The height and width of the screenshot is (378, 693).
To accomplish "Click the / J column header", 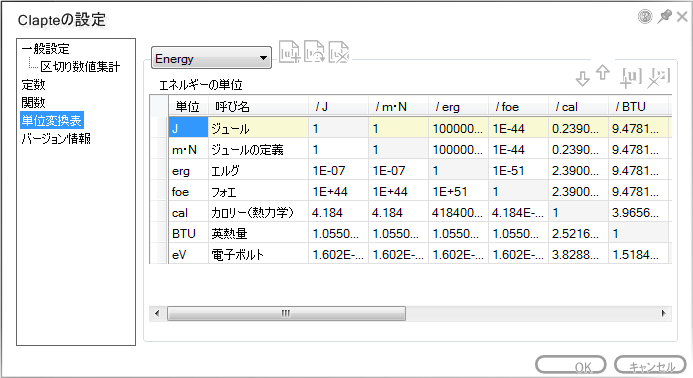I will pyautogui.click(x=338, y=107).
